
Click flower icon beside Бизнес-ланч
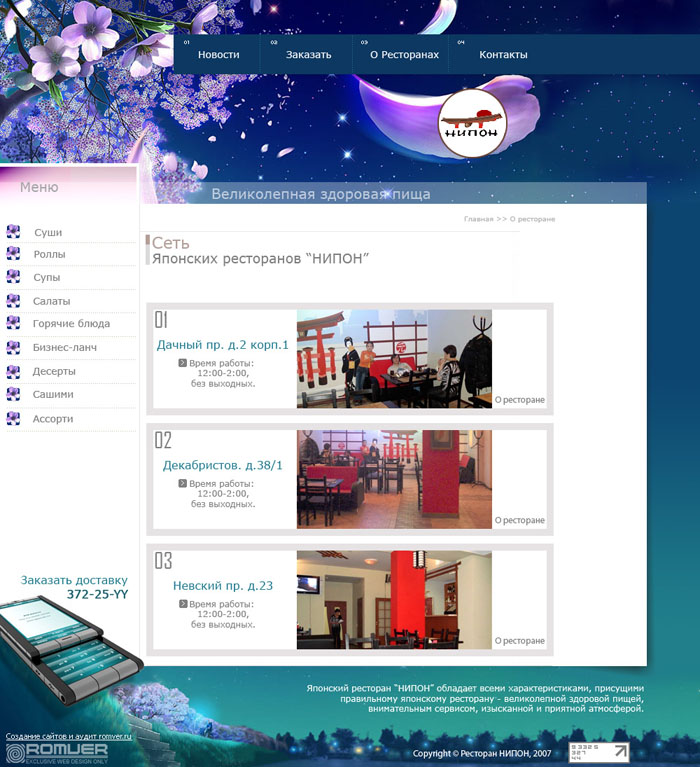coord(13,347)
